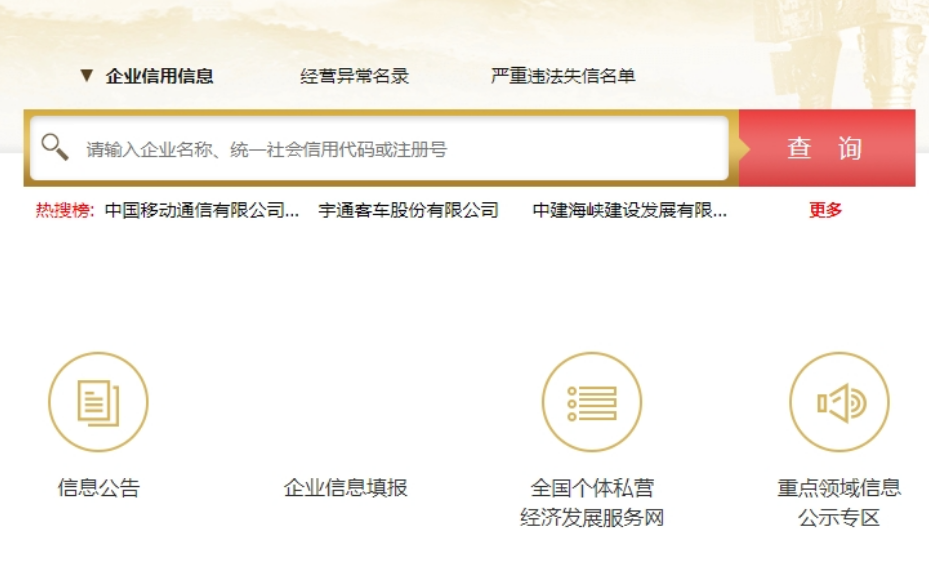Open the 企业信息填报 link
Screen dimensions: 929x580
pos(345,488)
